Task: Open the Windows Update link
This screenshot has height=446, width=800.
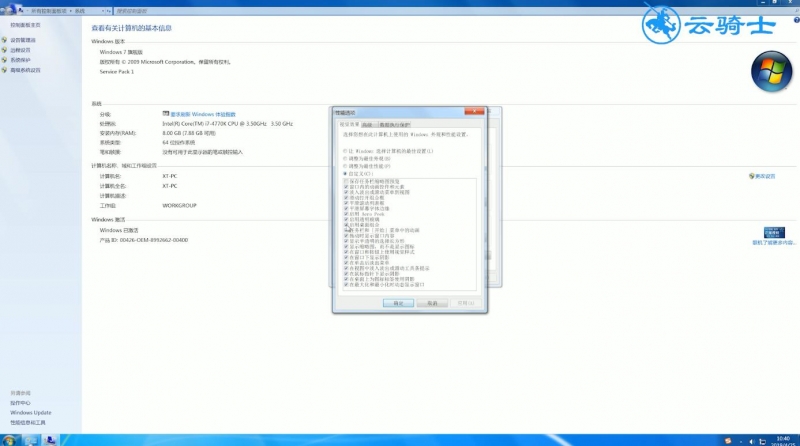Action: 31,412
